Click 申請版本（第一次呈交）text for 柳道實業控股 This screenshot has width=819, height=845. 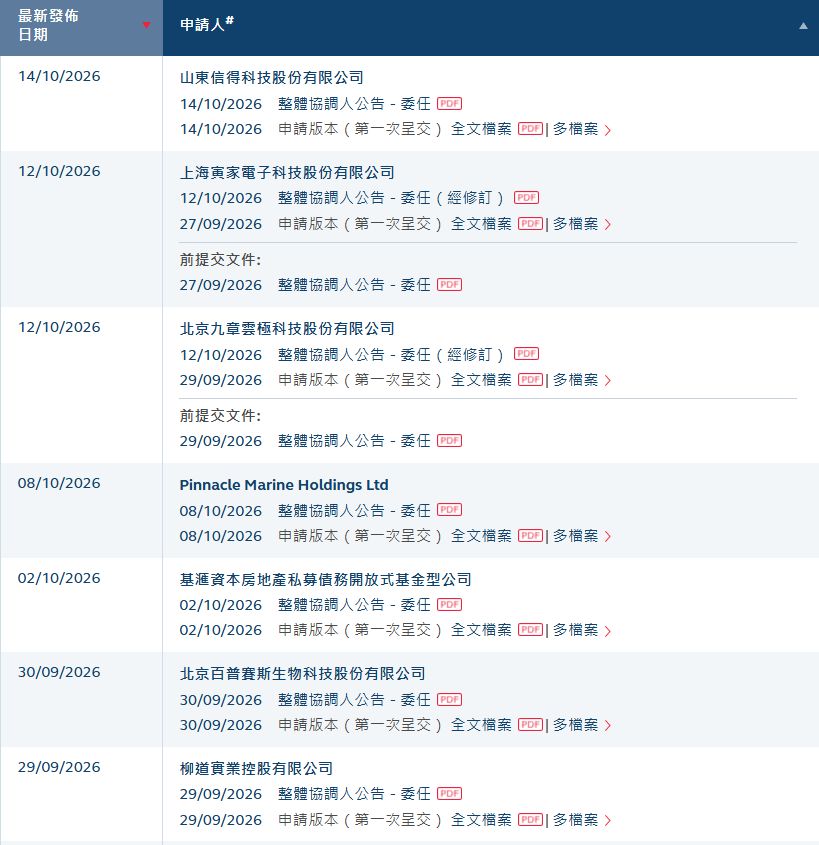point(360,820)
